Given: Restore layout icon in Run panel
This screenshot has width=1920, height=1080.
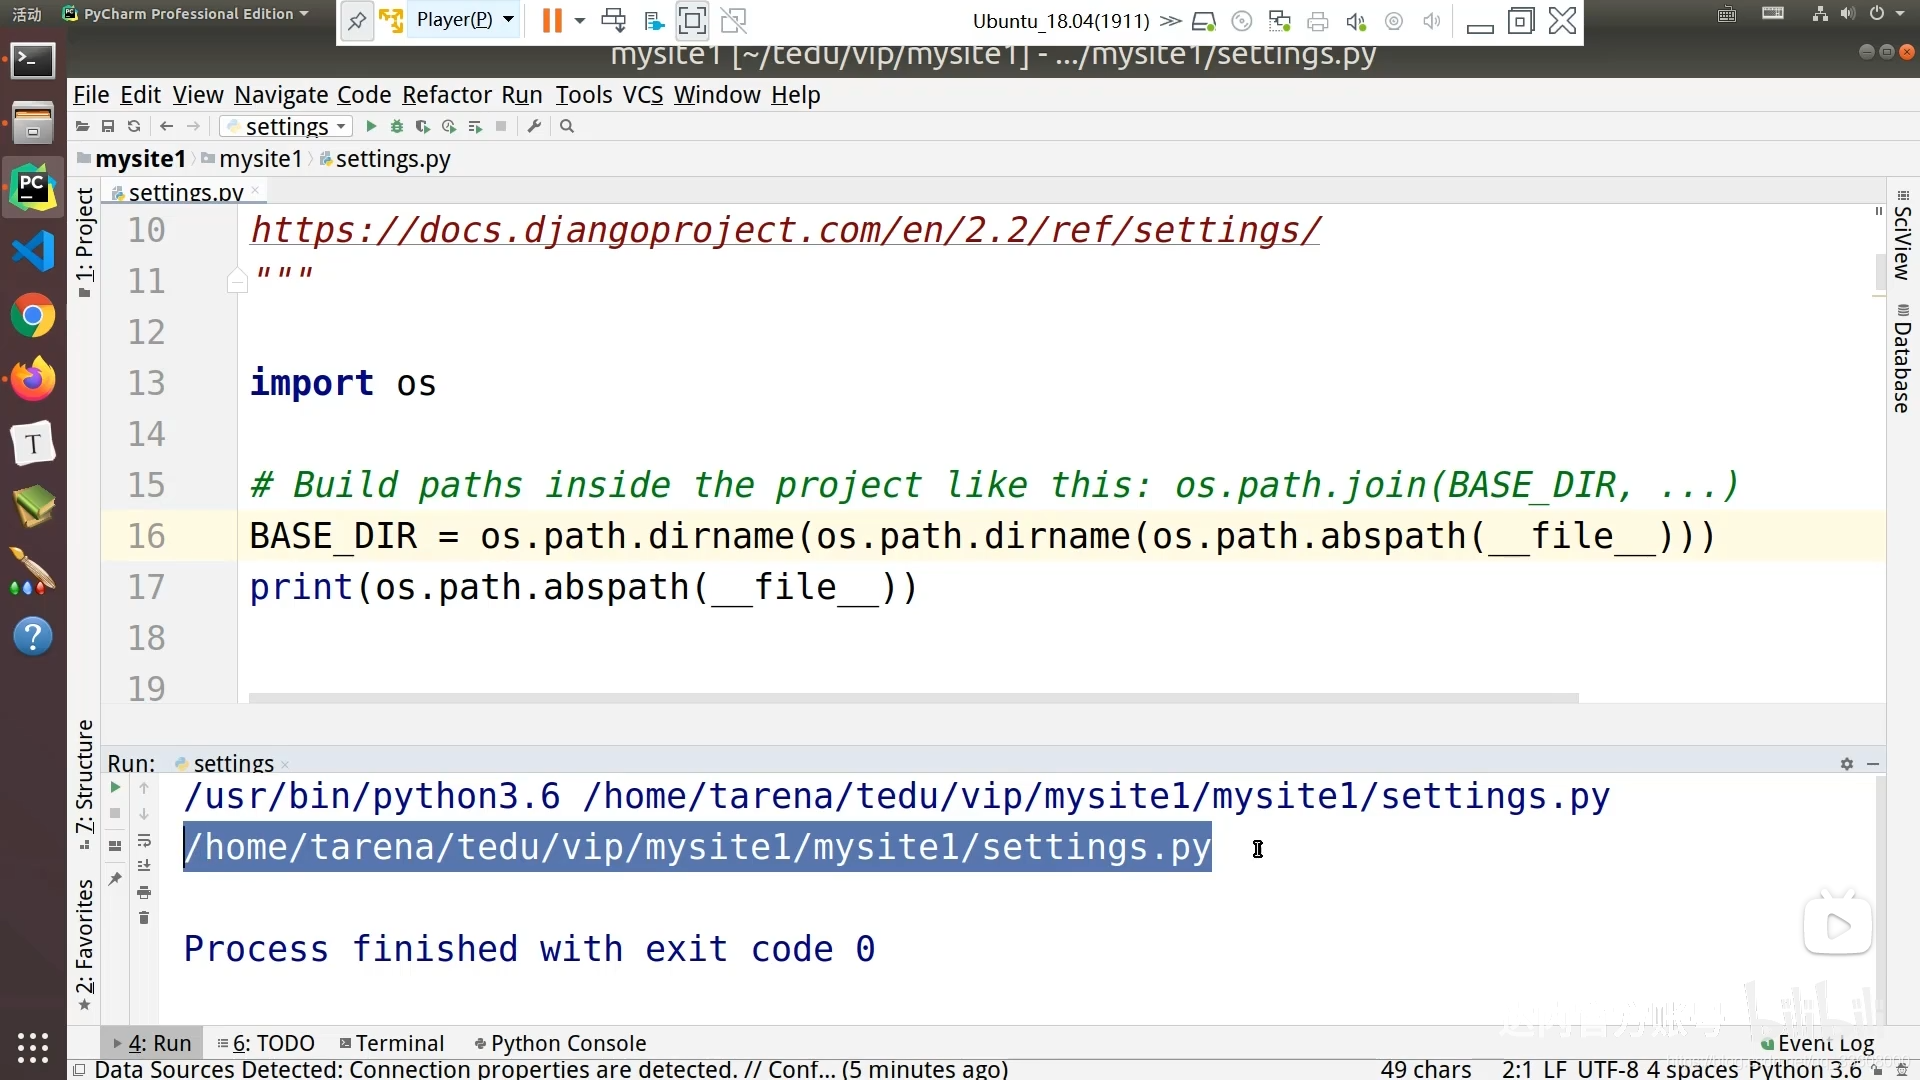Looking at the screenshot, I should pos(115,846).
